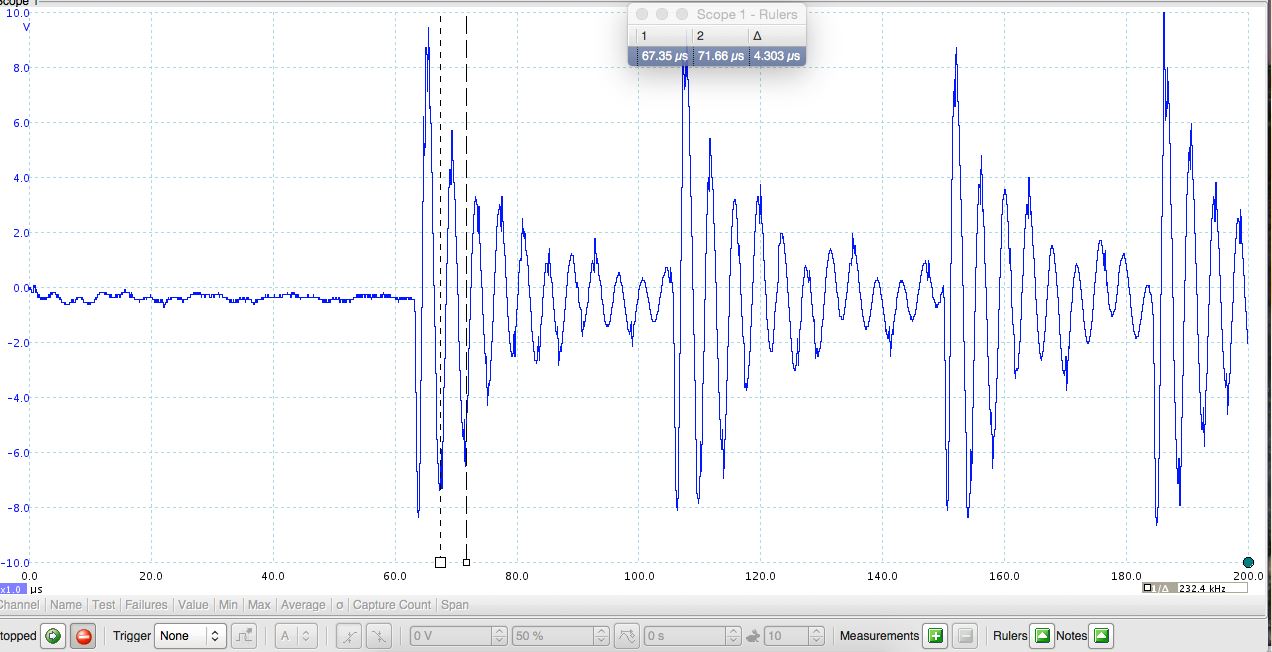Click the 1/Δ frequency legend label
This screenshot has height=652, width=1272.
point(1158,589)
